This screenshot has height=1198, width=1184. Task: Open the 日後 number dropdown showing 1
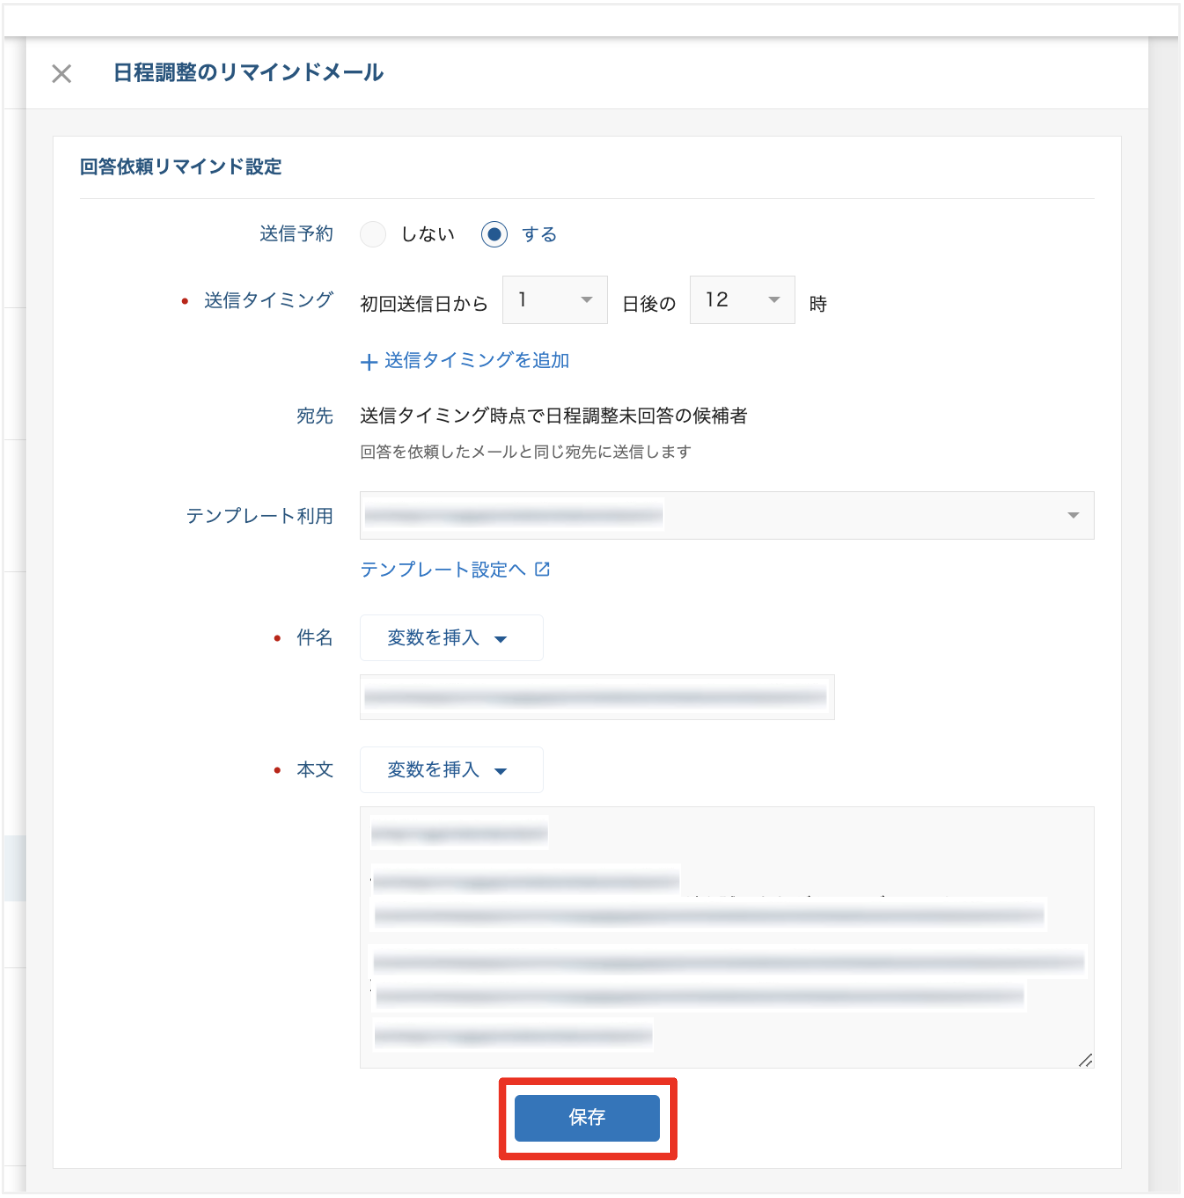point(555,299)
